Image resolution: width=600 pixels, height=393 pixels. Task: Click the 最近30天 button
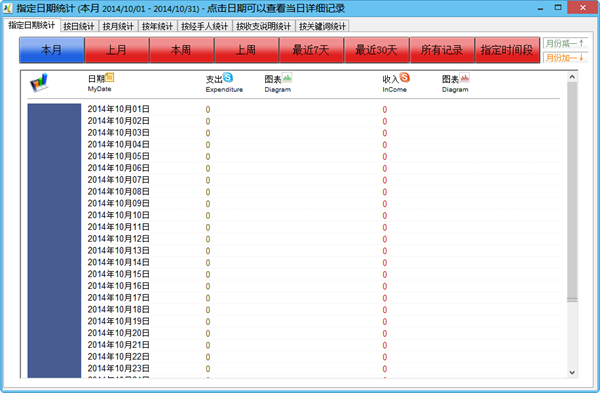pos(377,50)
